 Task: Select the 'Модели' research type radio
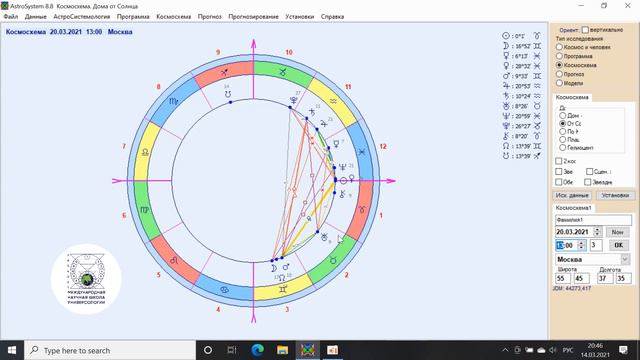coord(559,83)
